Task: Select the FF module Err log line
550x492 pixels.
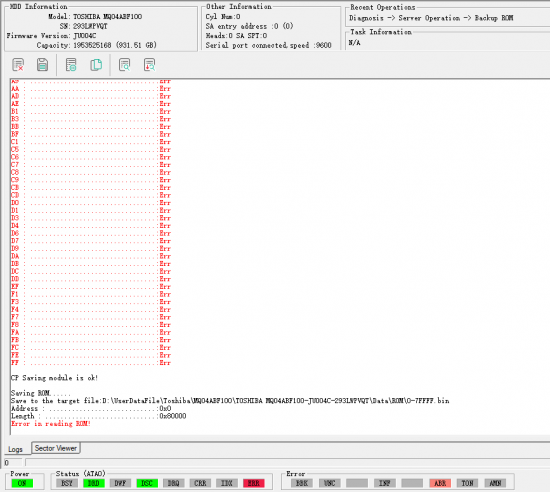Action: [91, 363]
